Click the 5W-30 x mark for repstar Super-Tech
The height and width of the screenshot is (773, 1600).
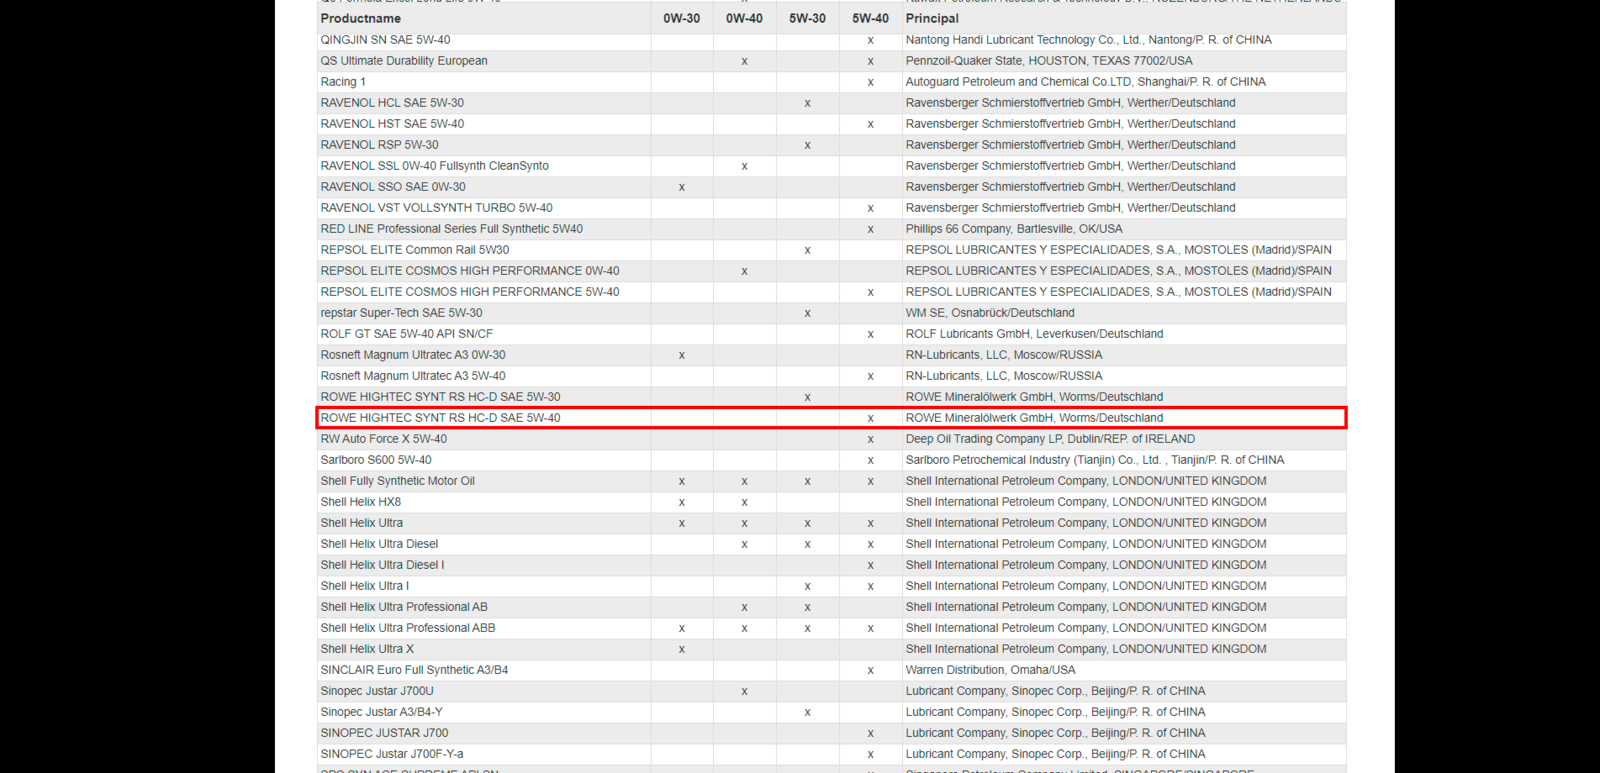coord(807,313)
